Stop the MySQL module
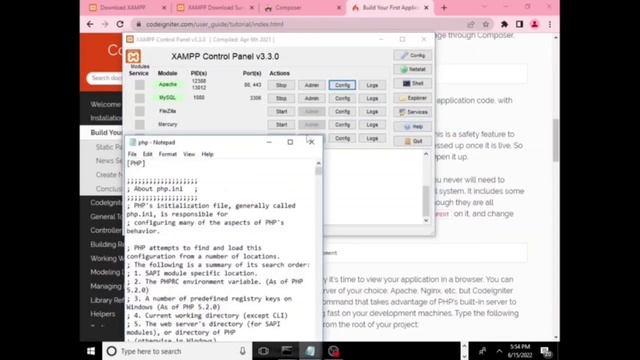The width and height of the screenshot is (640, 360). pyautogui.click(x=281, y=98)
